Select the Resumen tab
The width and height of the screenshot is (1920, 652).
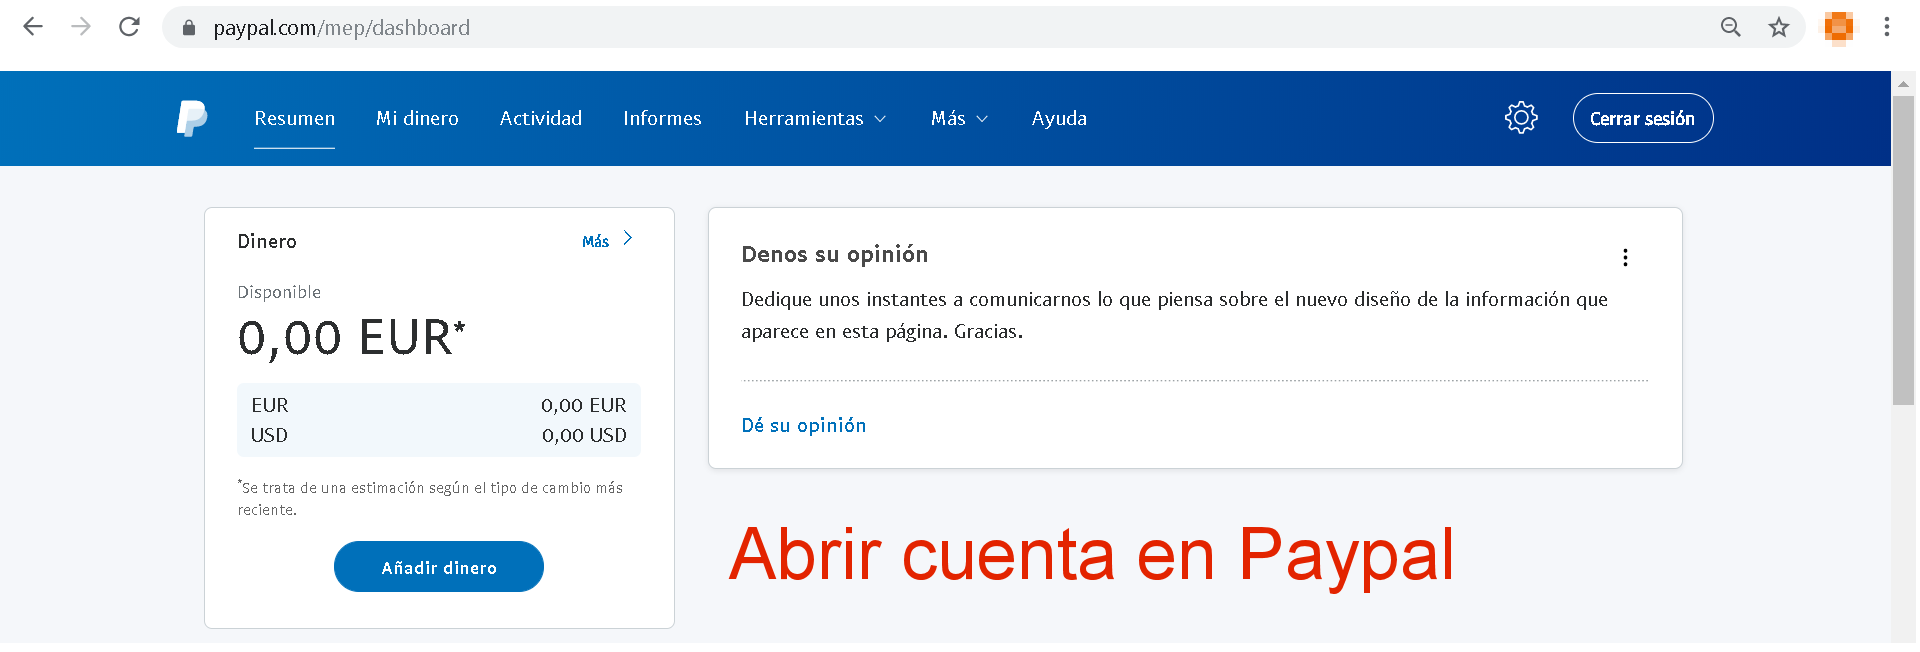click(x=294, y=118)
